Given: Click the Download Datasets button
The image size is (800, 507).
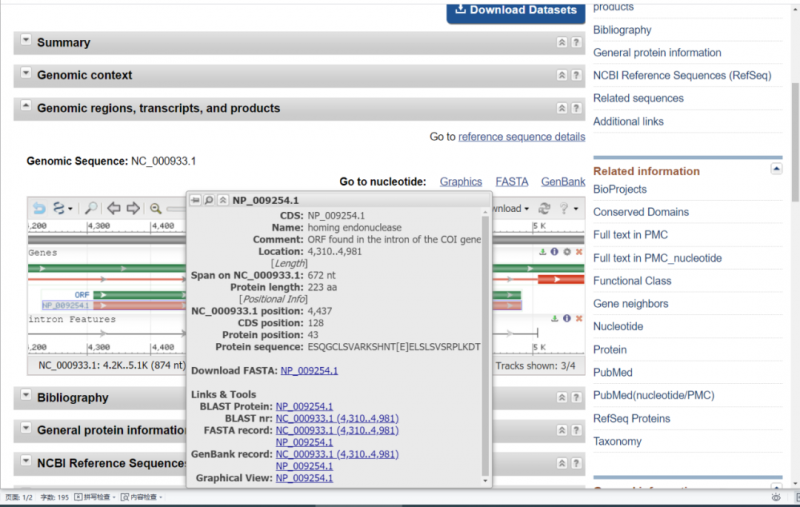Looking at the screenshot, I should [515, 10].
